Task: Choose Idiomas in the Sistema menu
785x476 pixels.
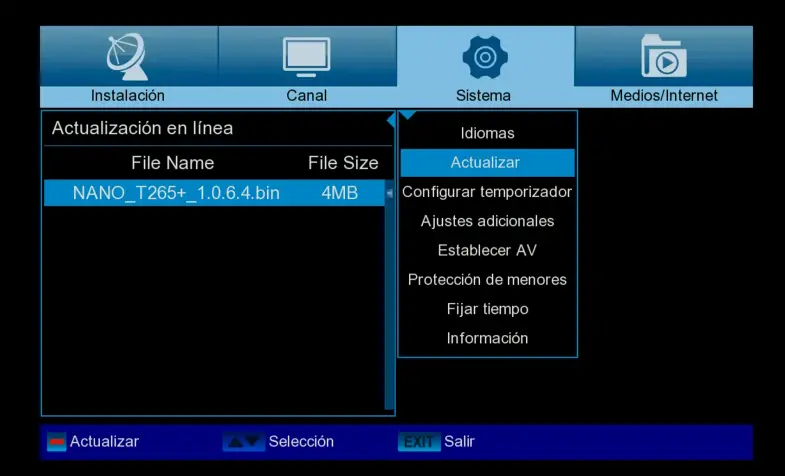Action: 488,133
